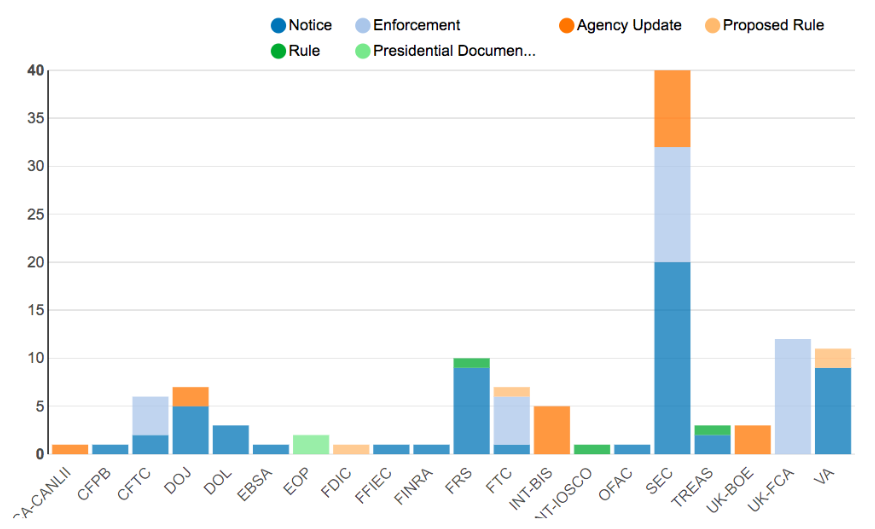The image size is (875, 529).
Task: Click the CFTC Enforcement bar segment
Action: pos(150,416)
